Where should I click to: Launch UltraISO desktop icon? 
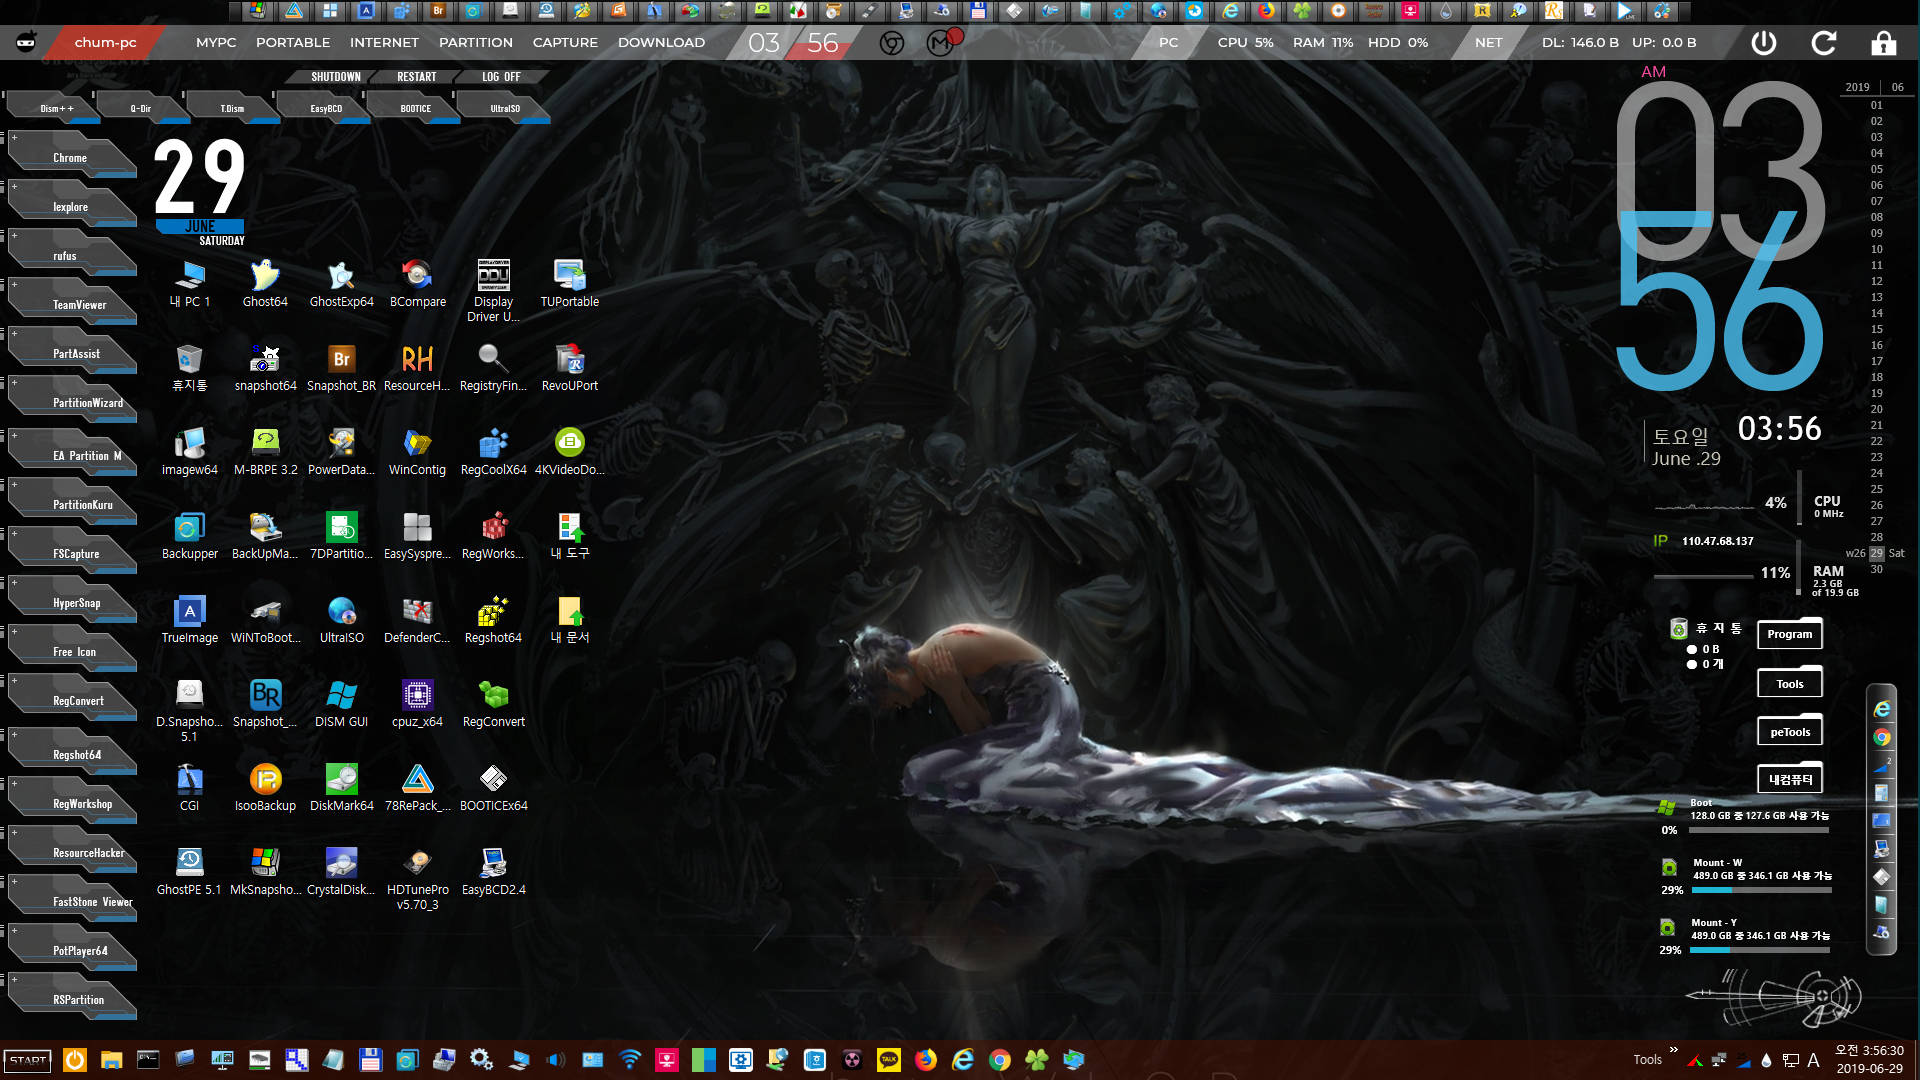tap(341, 619)
